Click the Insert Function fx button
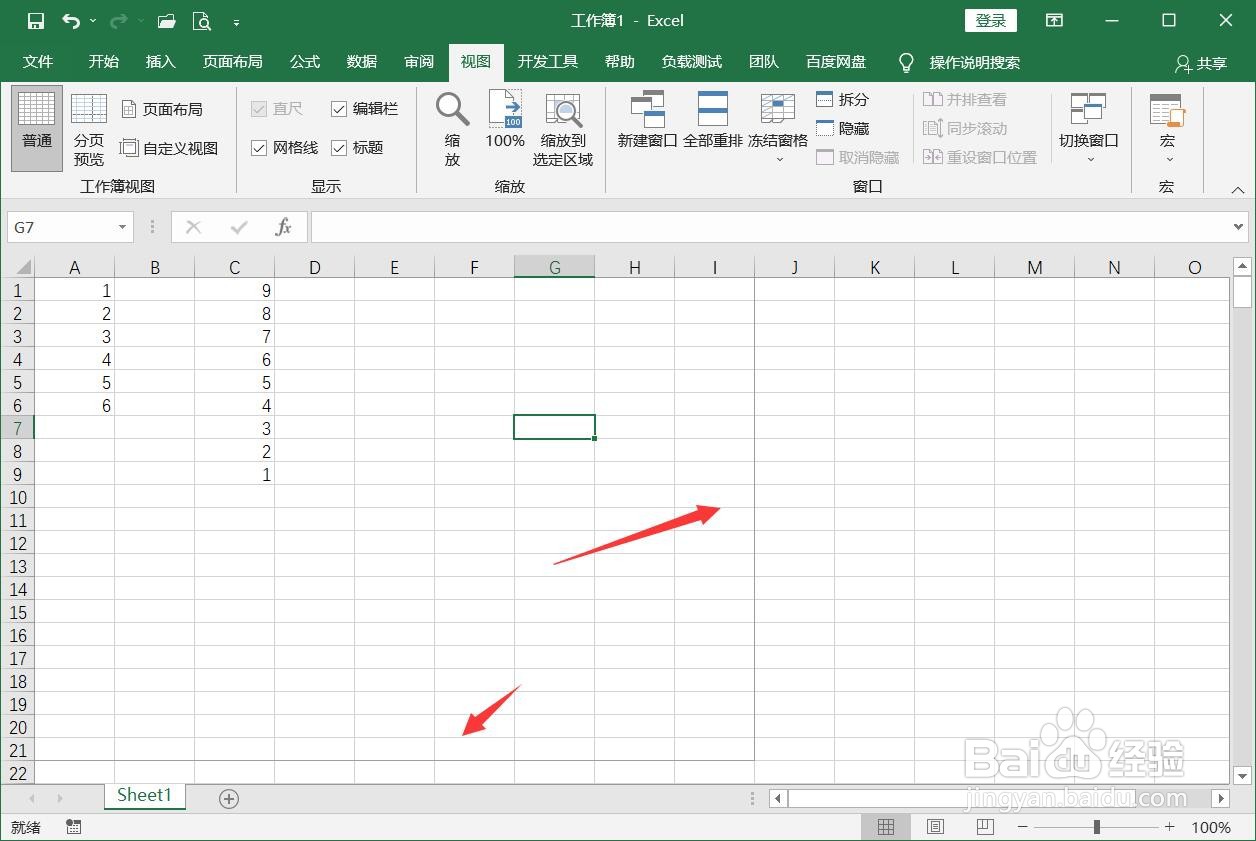Screen dimensions: 1256x841 [283, 227]
